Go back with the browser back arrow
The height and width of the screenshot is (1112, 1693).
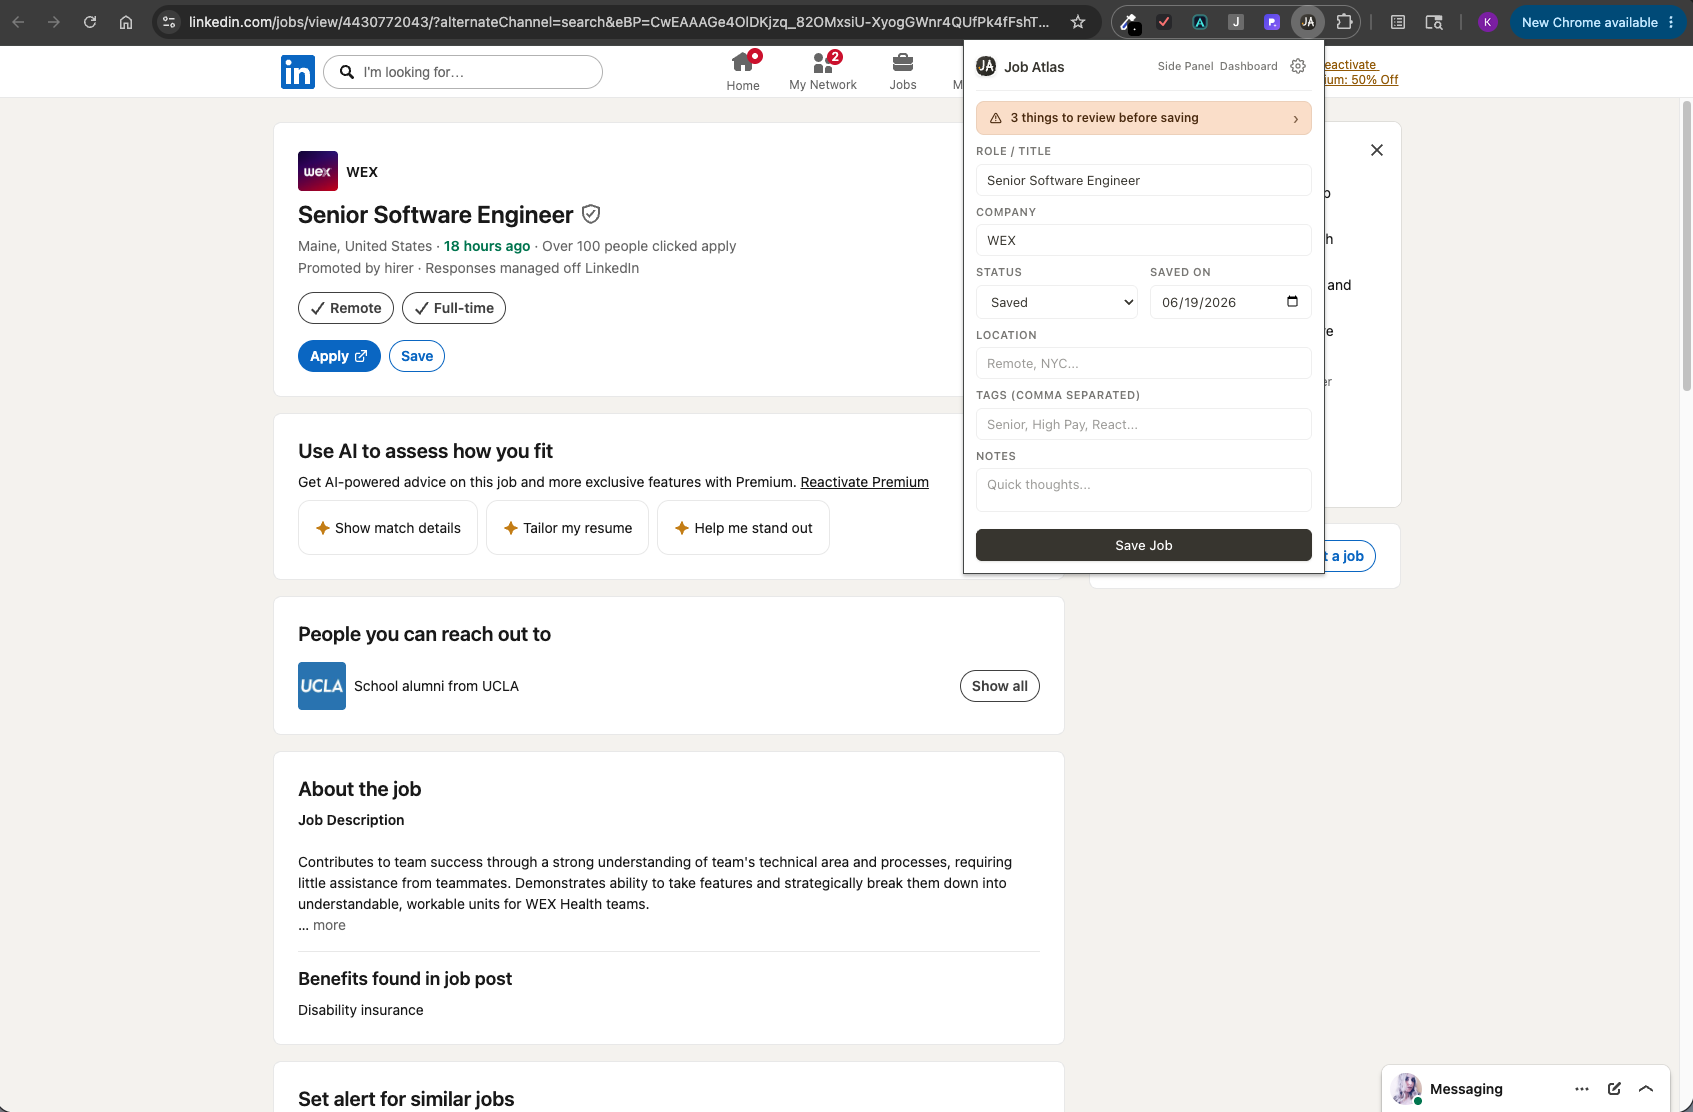coord(18,22)
